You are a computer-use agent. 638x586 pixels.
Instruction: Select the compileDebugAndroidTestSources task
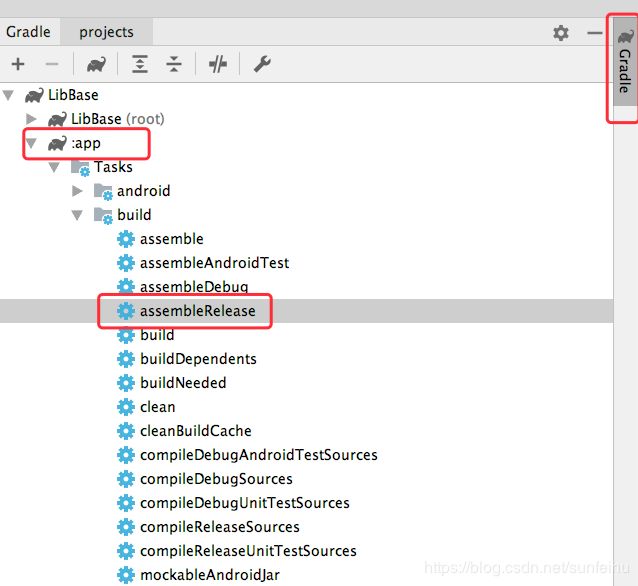(306, 455)
